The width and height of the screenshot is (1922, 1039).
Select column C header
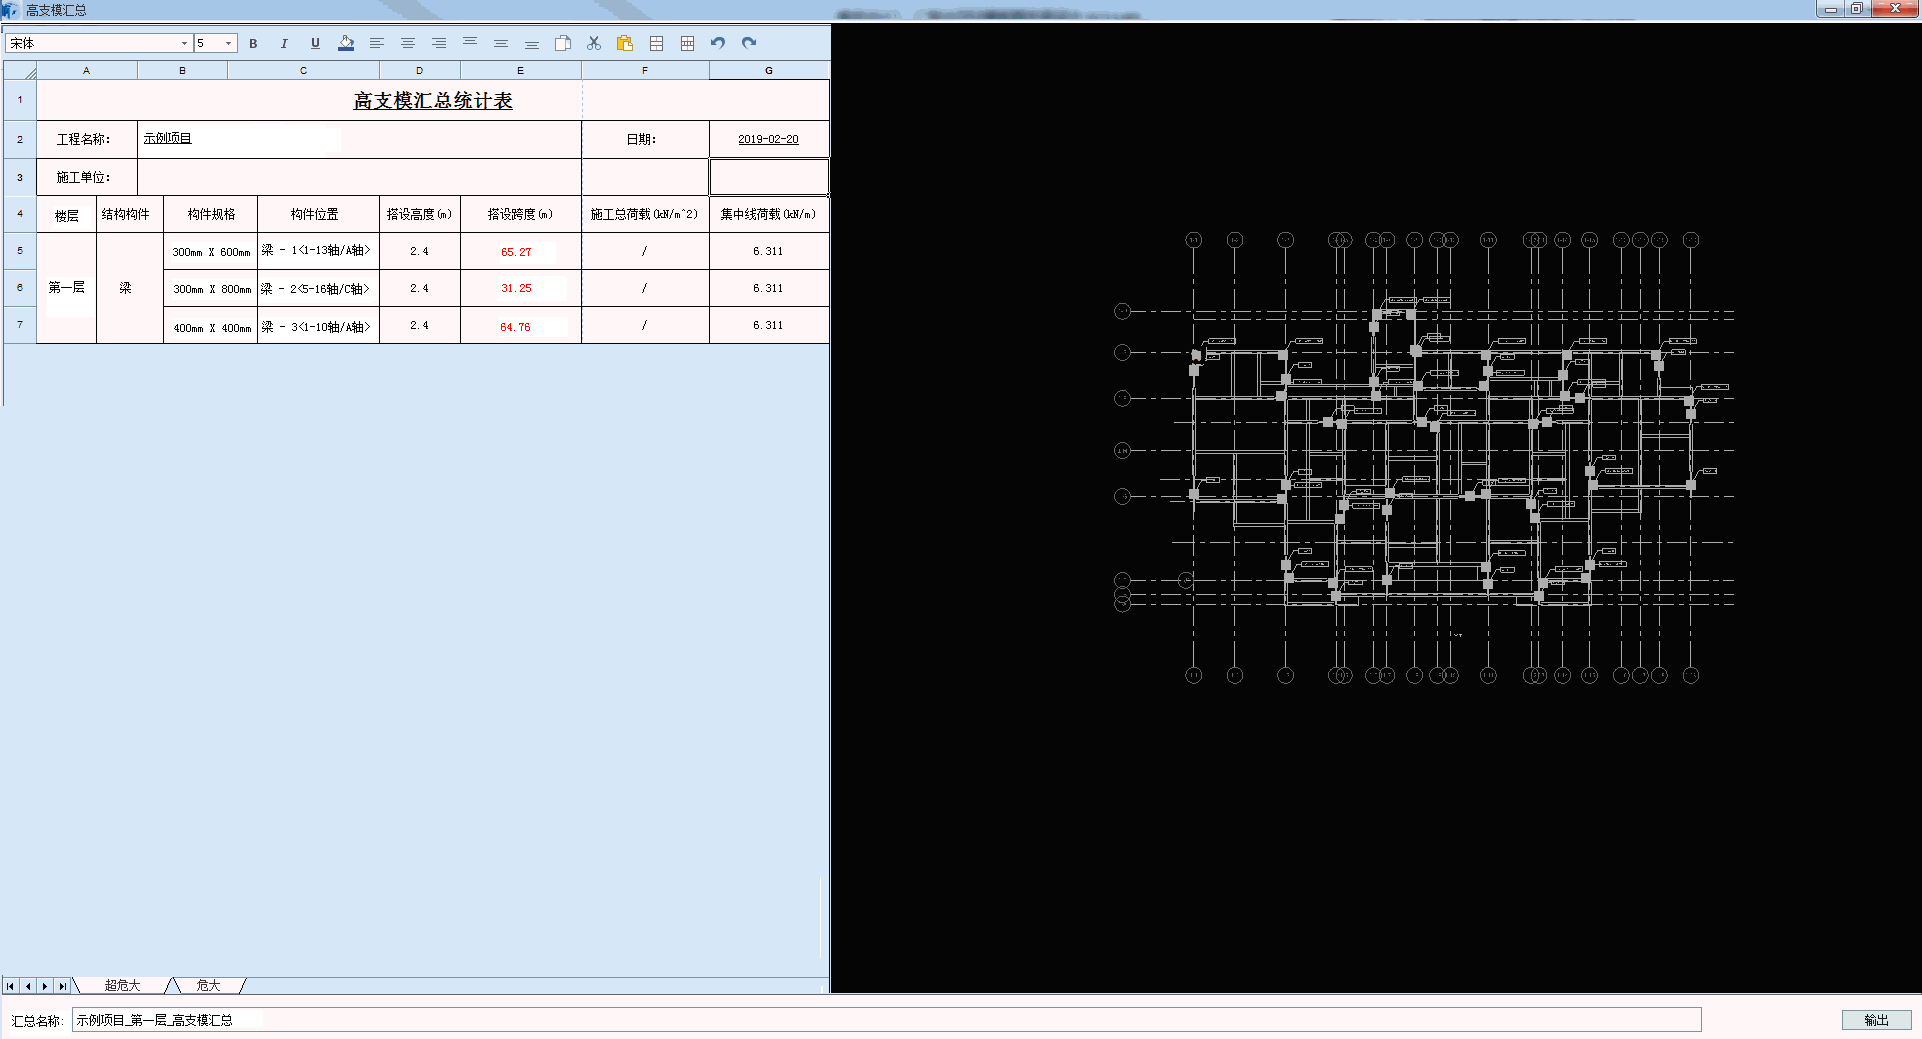(303, 71)
